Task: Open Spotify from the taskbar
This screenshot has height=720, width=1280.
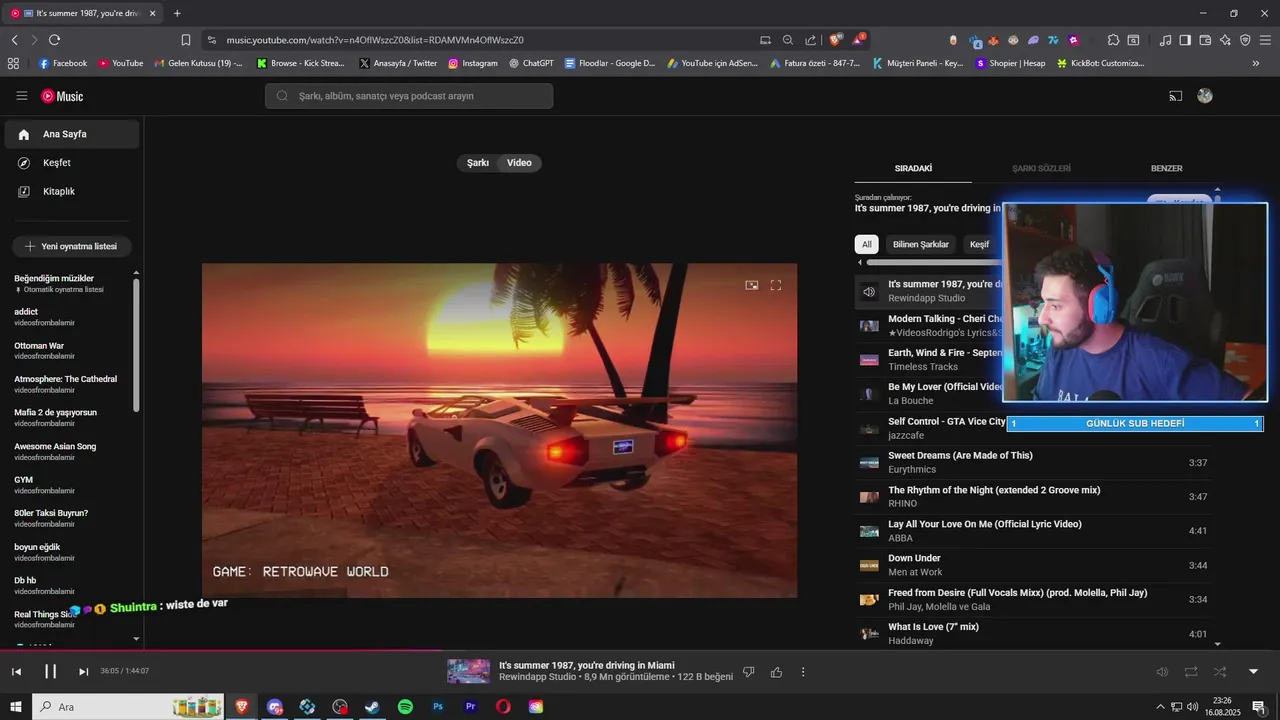Action: pos(405,707)
